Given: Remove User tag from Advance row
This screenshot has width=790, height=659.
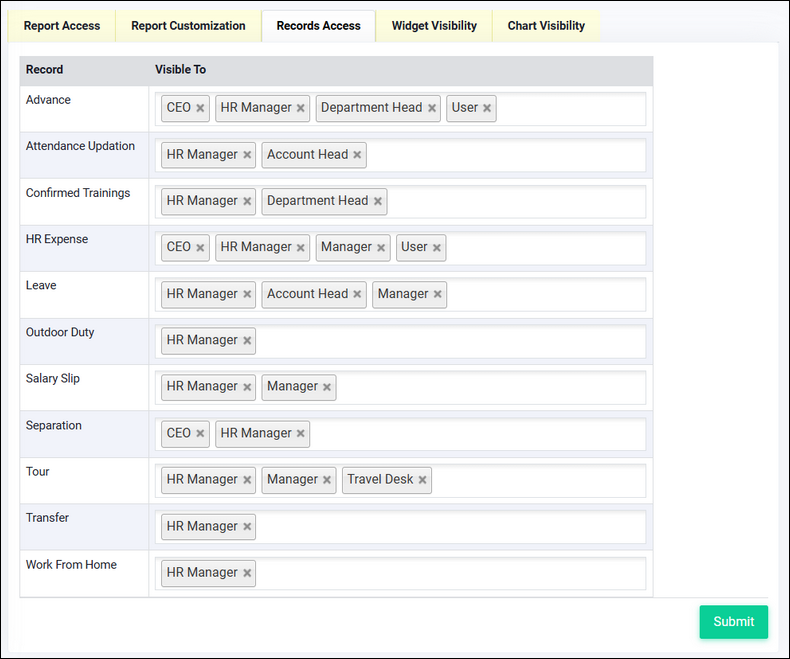Looking at the screenshot, I should [487, 108].
